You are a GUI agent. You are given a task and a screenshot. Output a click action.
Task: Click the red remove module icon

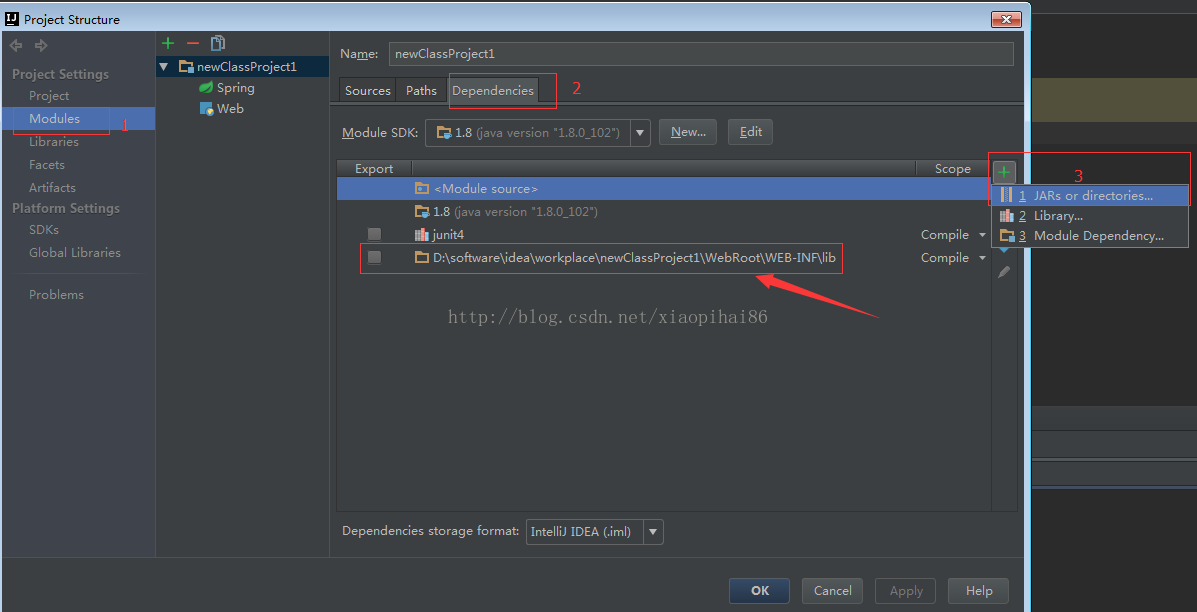[x=193, y=43]
